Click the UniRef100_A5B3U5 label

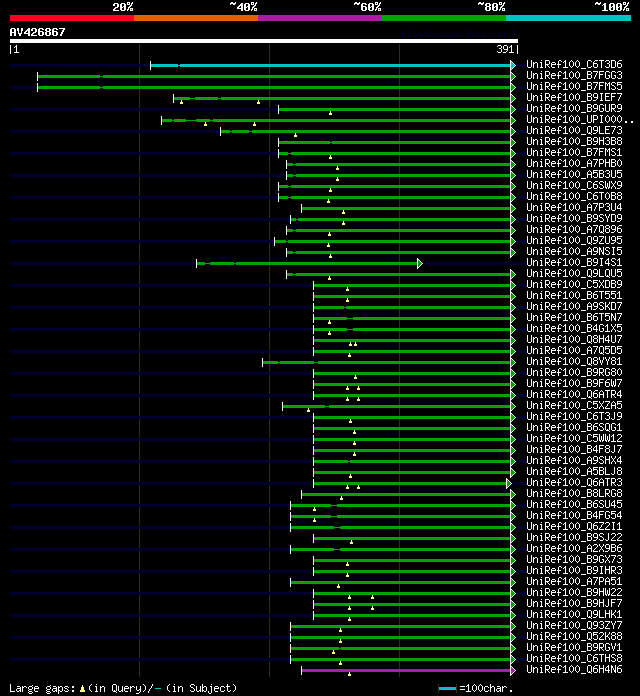[x=574, y=174]
